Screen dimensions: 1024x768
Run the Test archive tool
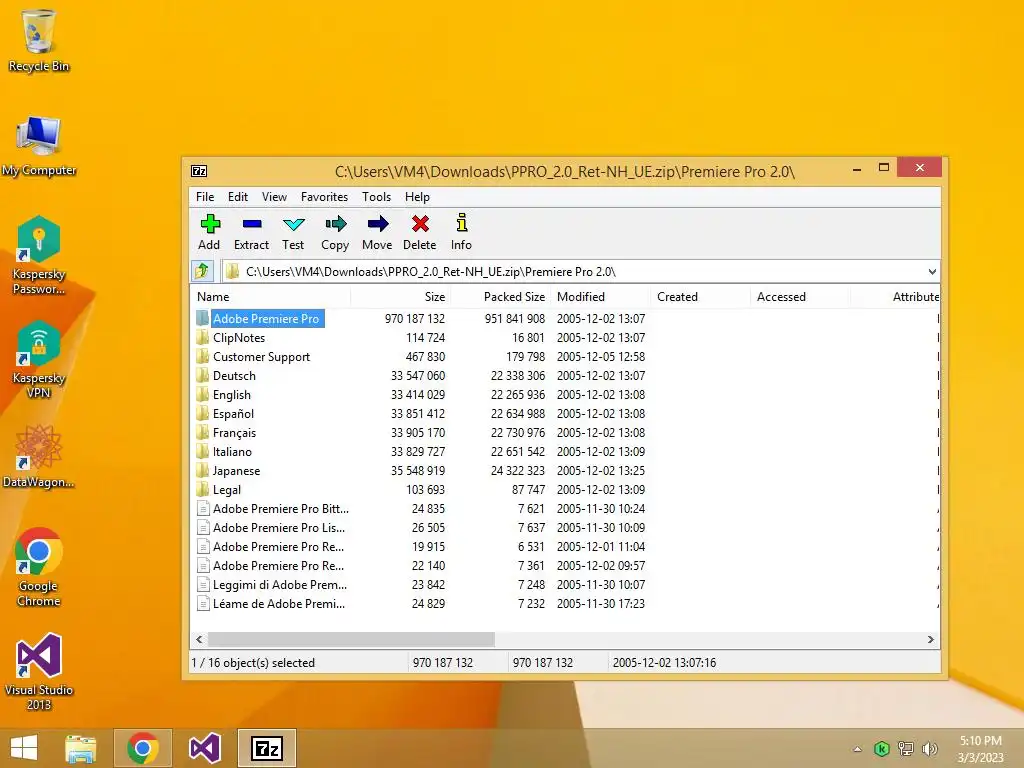293,232
